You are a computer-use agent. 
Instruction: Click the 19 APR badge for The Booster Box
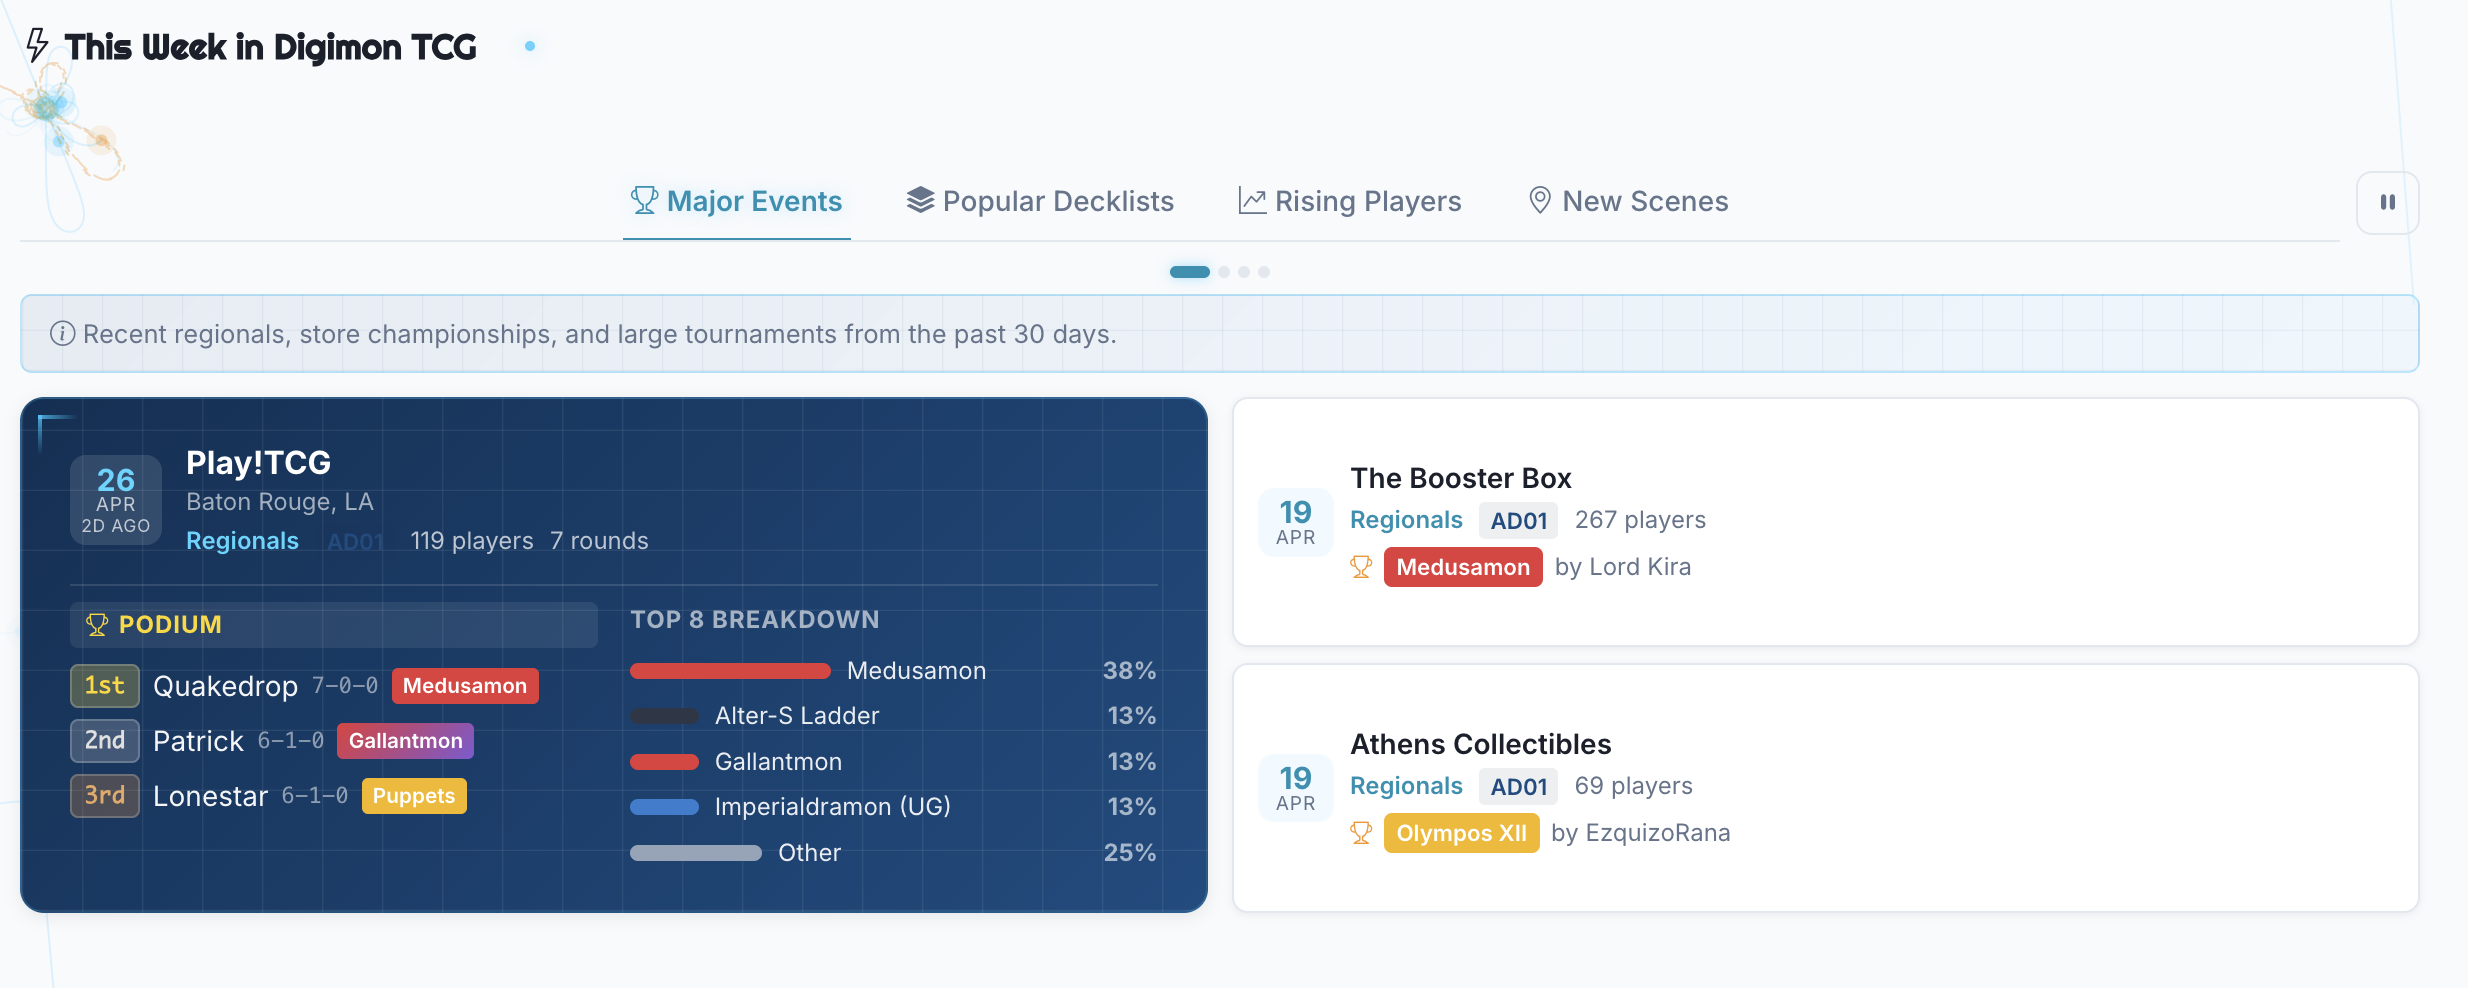point(1296,522)
